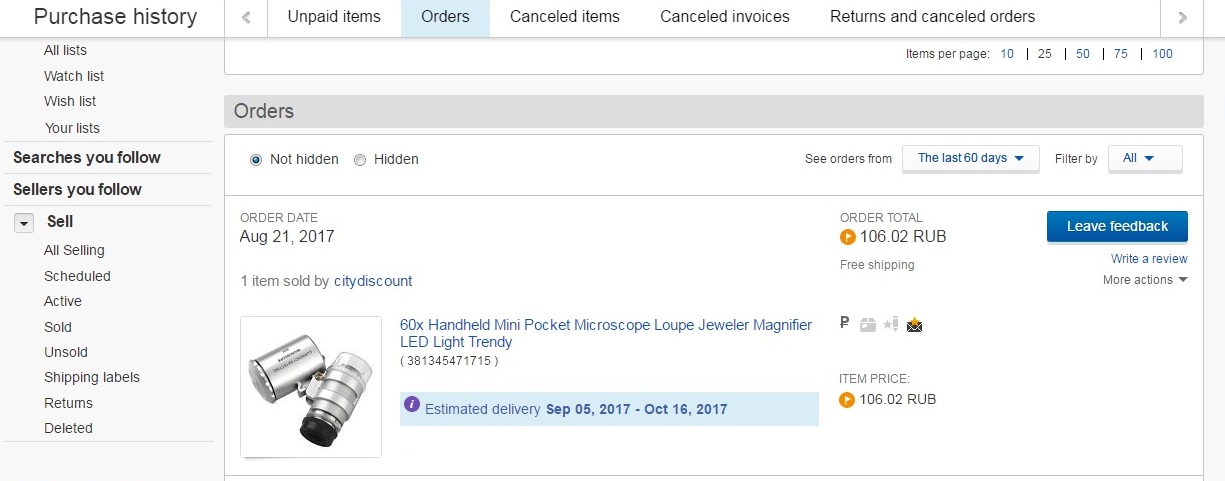The image size is (1225, 481).
Task: Open the citydiscount seller link
Action: pyautogui.click(x=373, y=281)
